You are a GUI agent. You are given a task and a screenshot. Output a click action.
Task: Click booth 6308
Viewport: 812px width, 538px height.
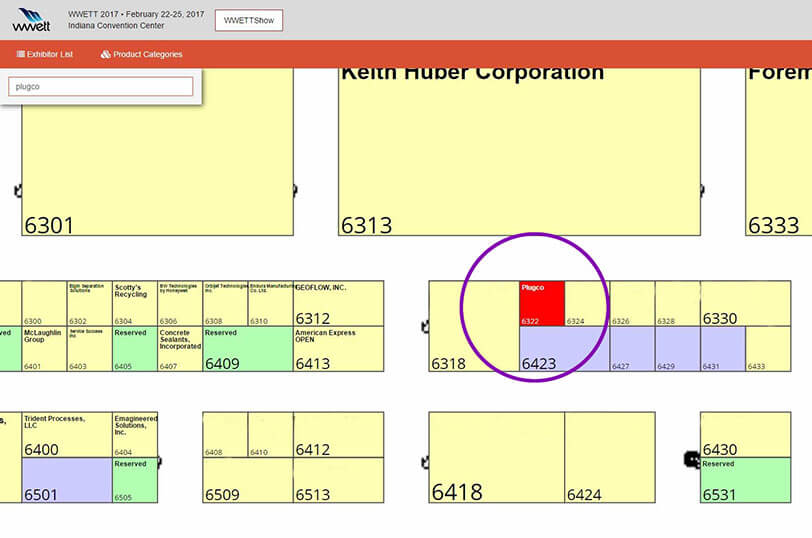point(225,303)
